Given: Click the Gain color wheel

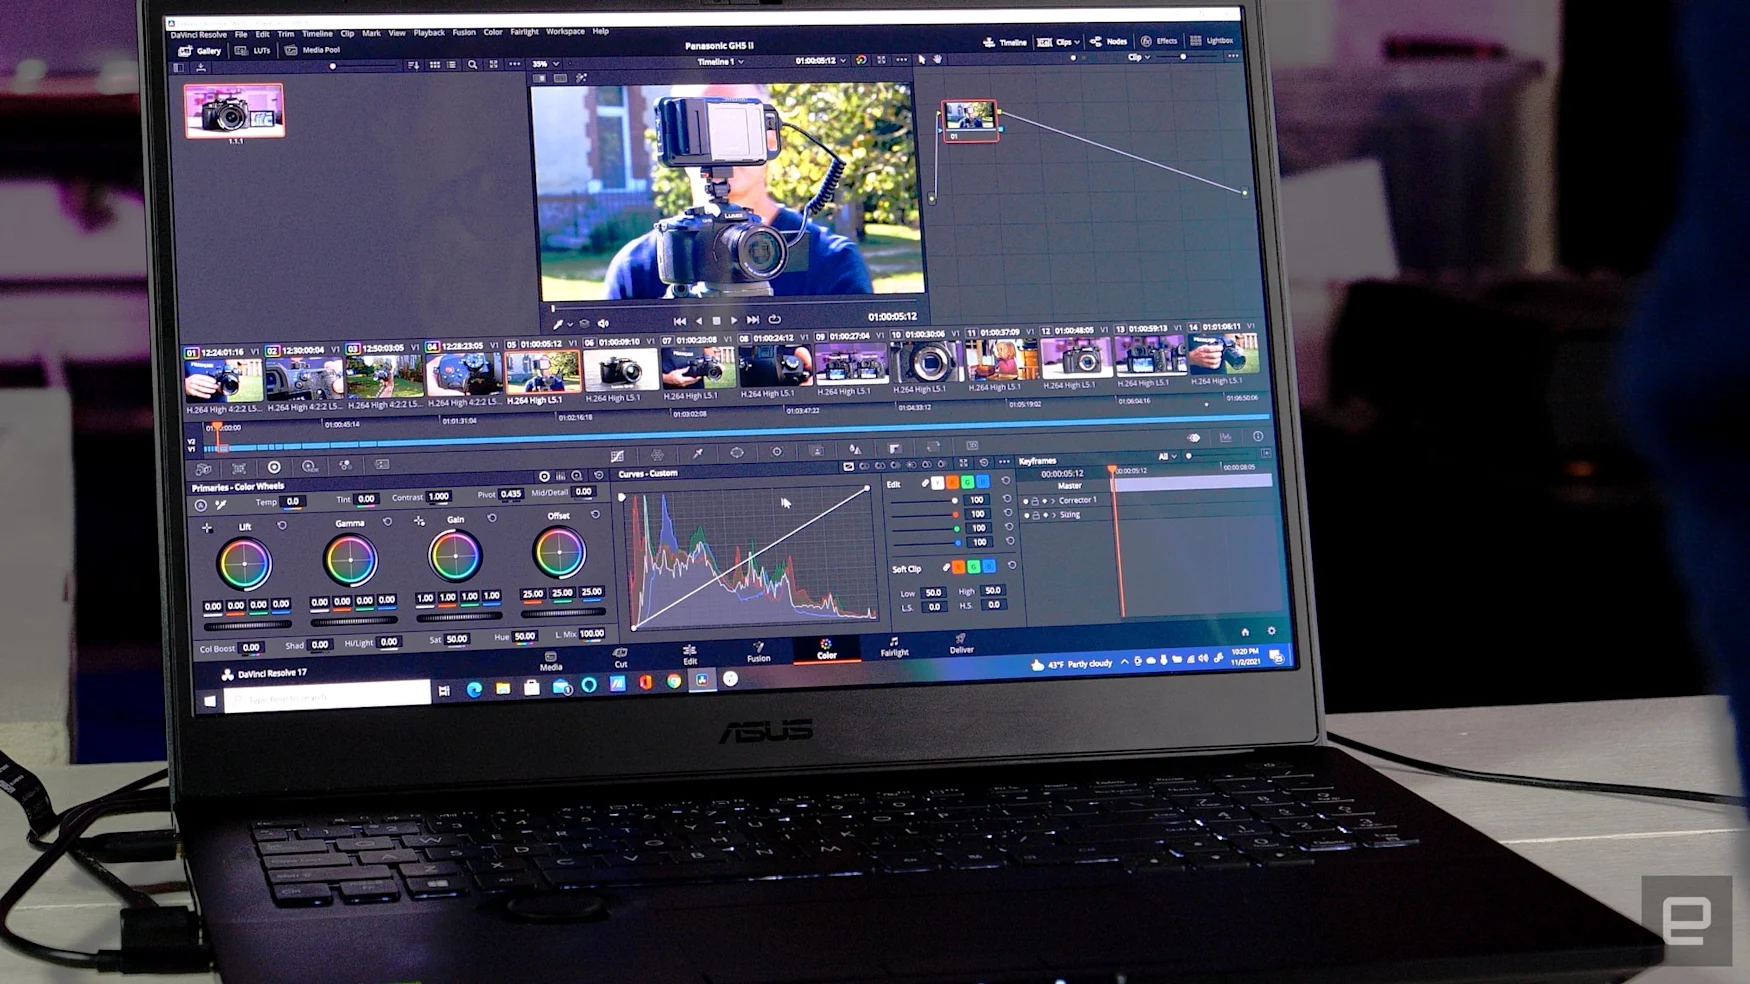Looking at the screenshot, I should (455, 556).
